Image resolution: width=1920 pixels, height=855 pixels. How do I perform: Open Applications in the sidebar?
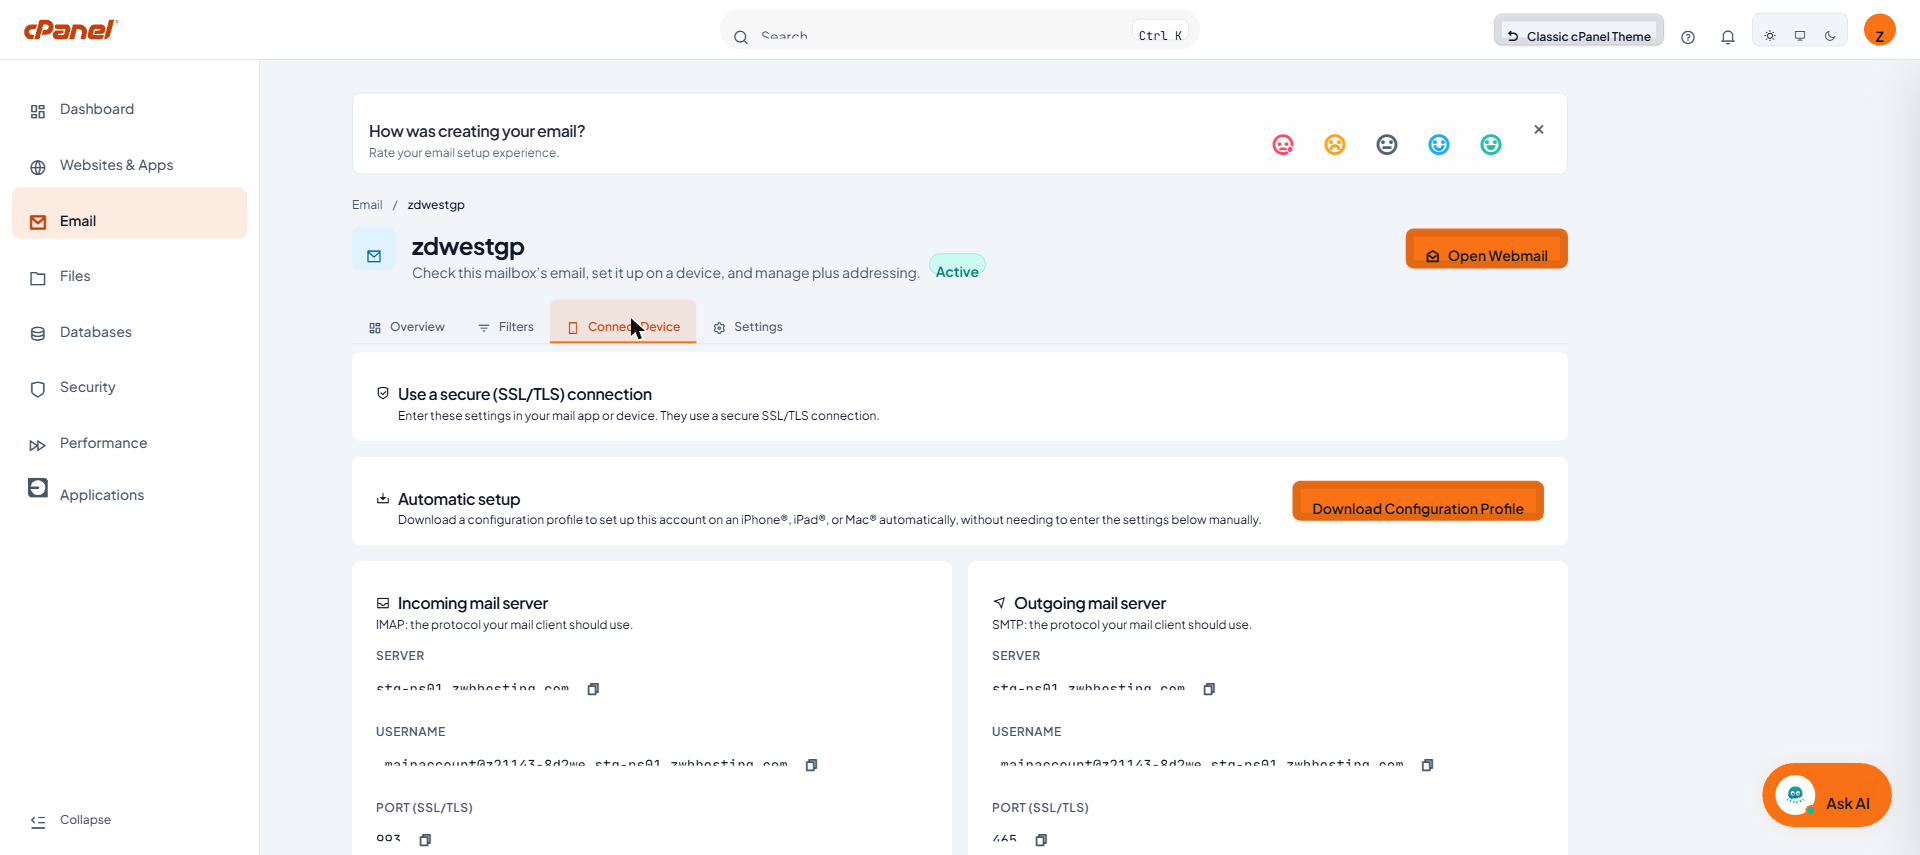[129, 495]
